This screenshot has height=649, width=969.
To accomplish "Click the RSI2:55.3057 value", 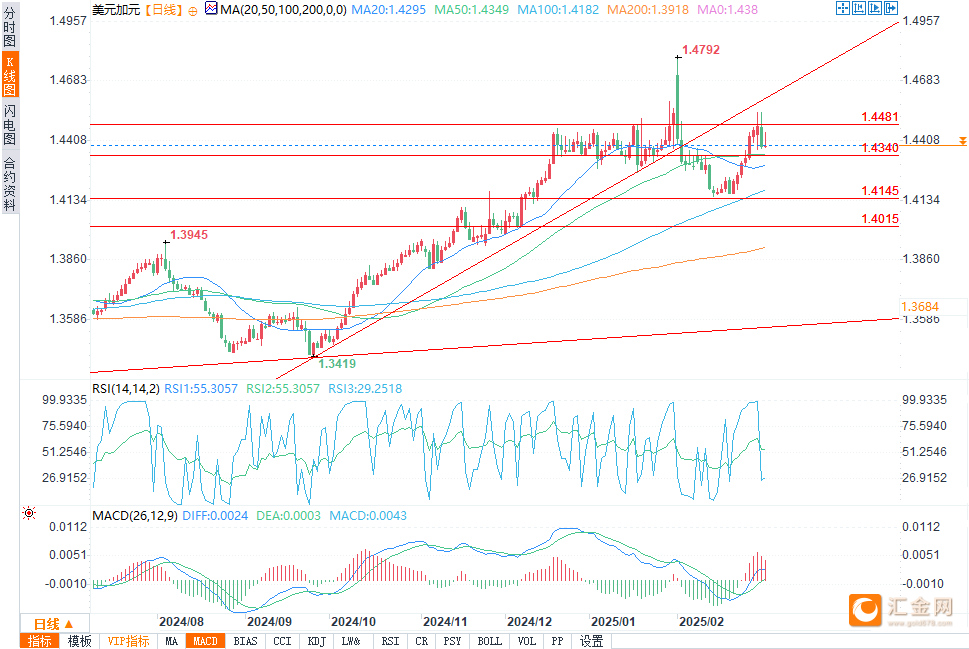I will click(x=283, y=389).
